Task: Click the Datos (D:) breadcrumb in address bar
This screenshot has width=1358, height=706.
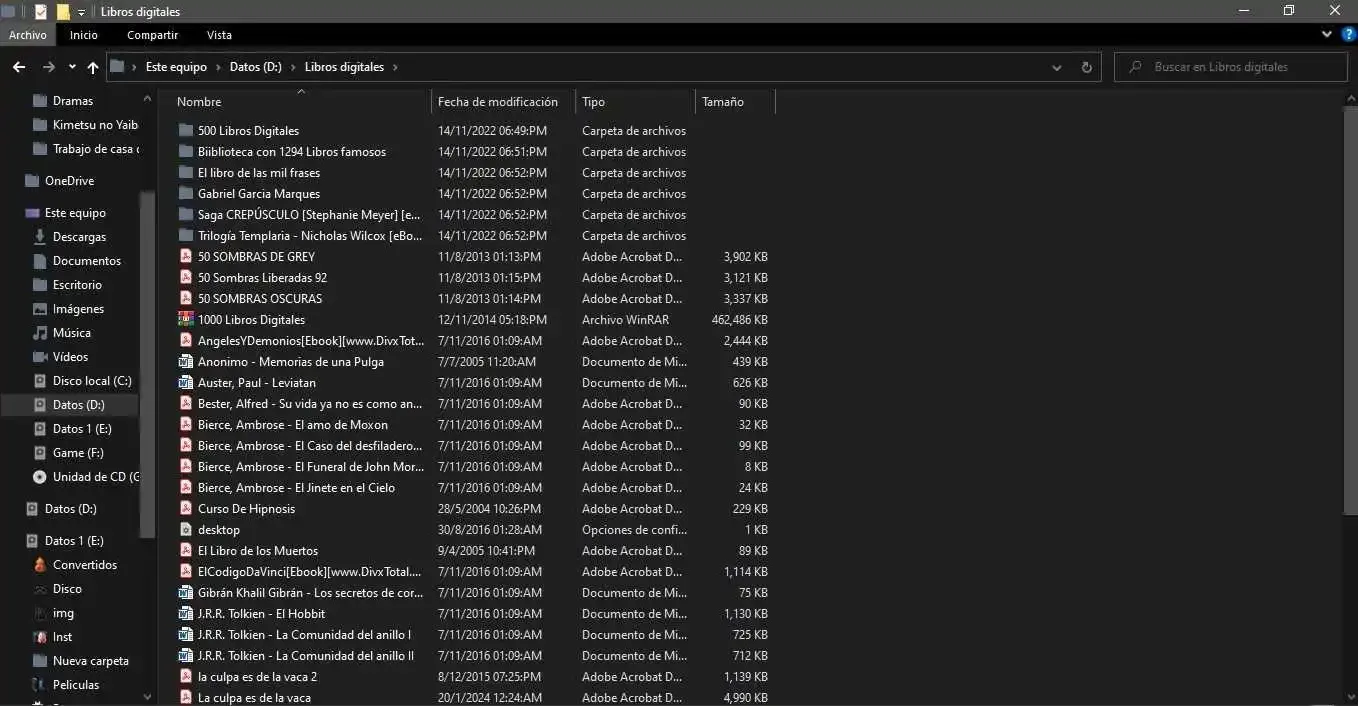Action: point(256,67)
